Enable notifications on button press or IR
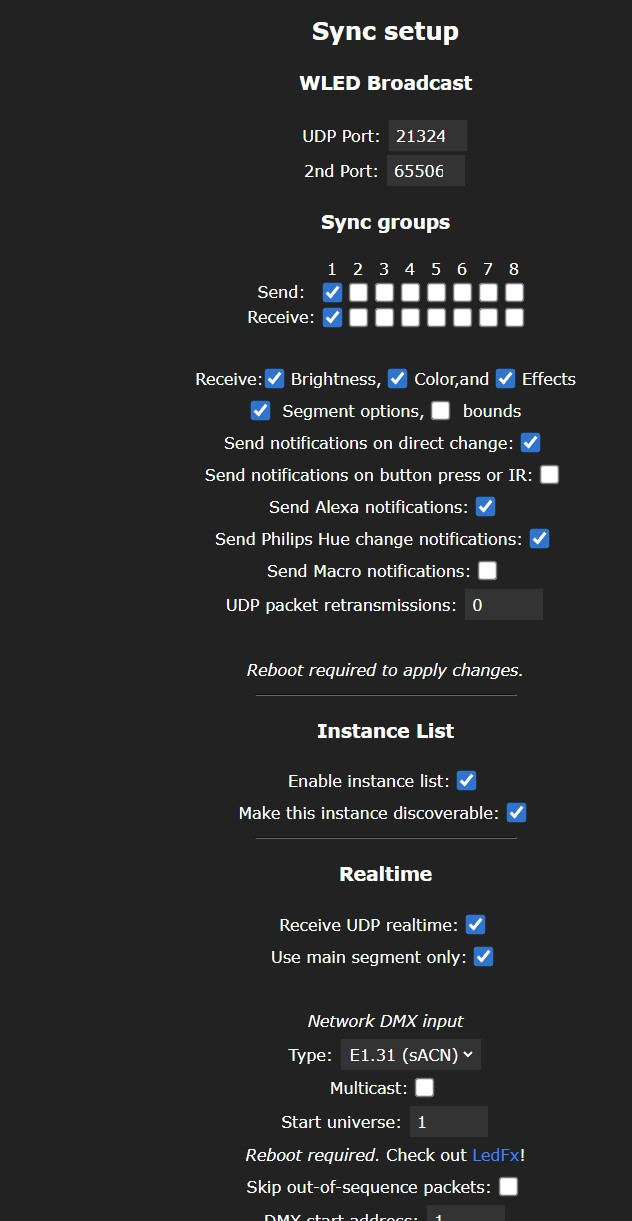Screen dimensions: 632x1221 pos(549,474)
